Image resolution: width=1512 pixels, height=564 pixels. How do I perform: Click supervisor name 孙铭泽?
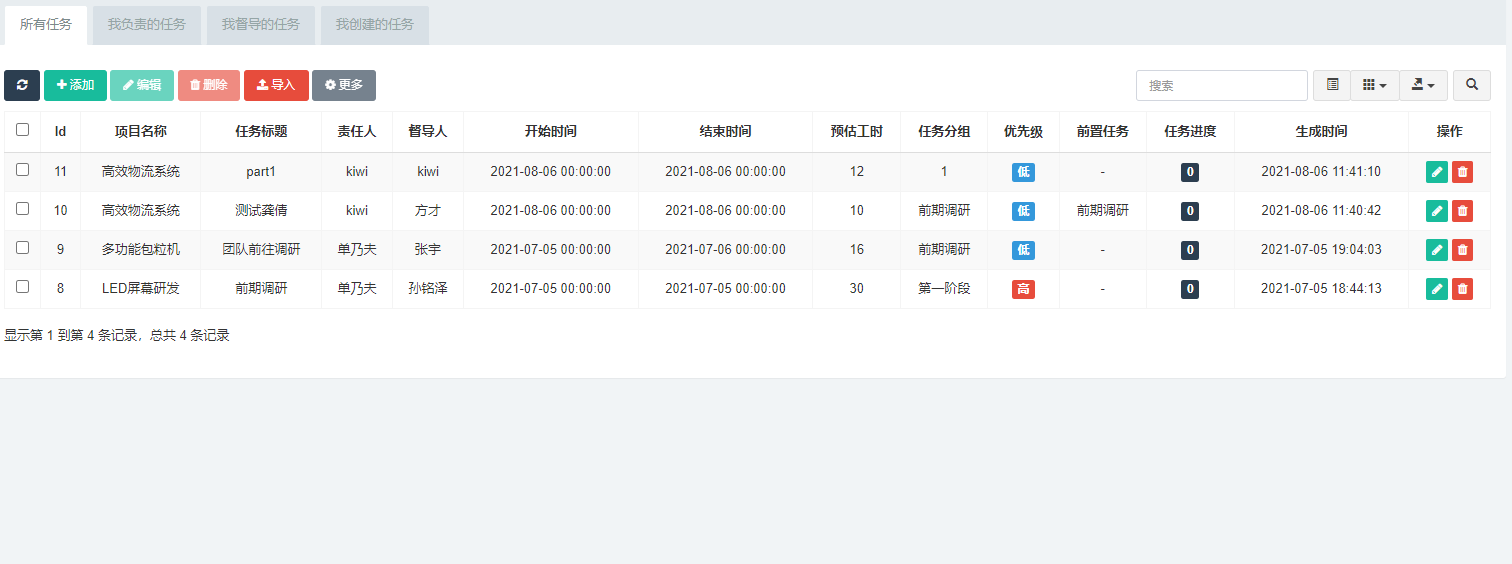pyautogui.click(x=428, y=288)
